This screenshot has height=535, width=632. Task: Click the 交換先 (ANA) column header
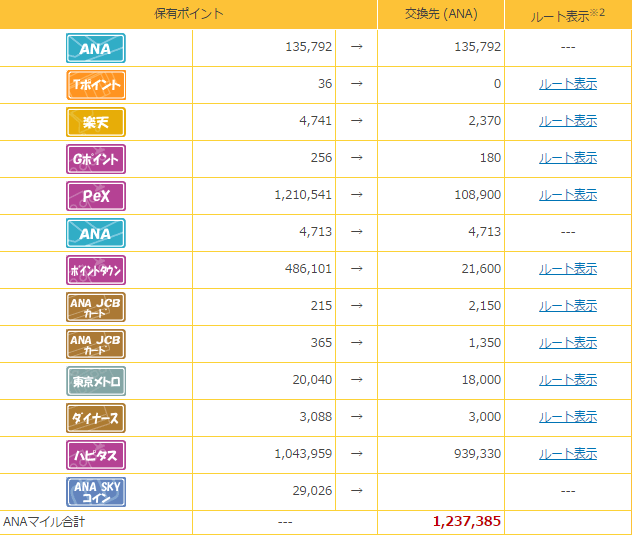pos(441,14)
